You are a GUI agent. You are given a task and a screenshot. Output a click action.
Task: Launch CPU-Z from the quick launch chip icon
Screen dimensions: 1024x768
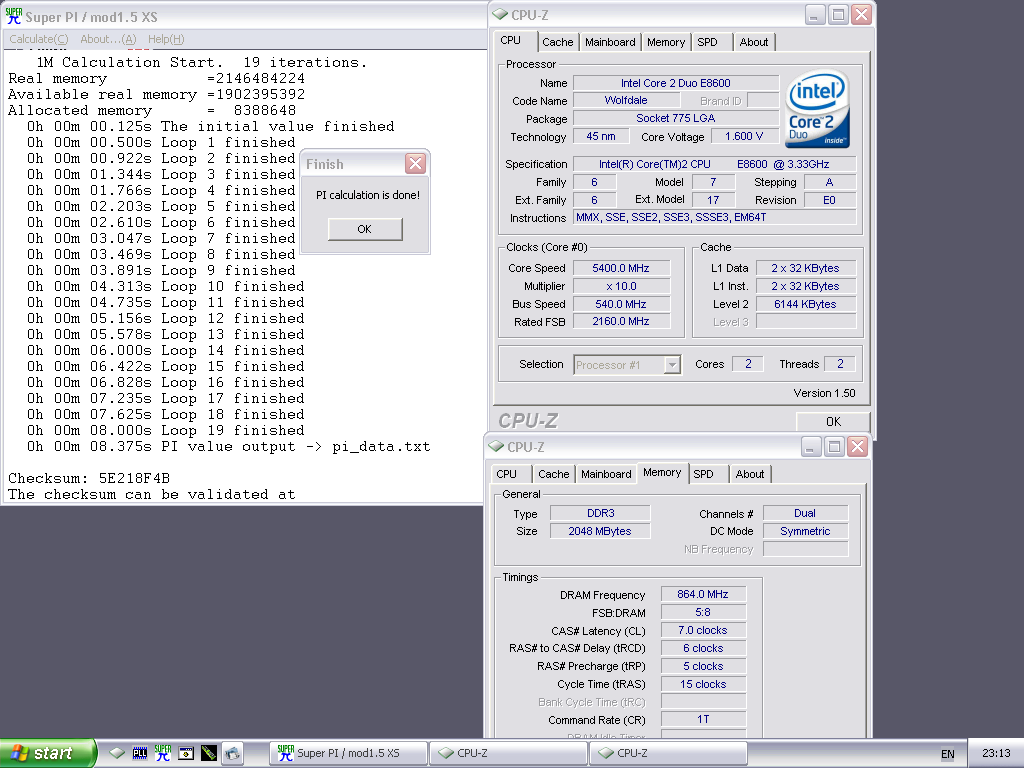[117, 753]
